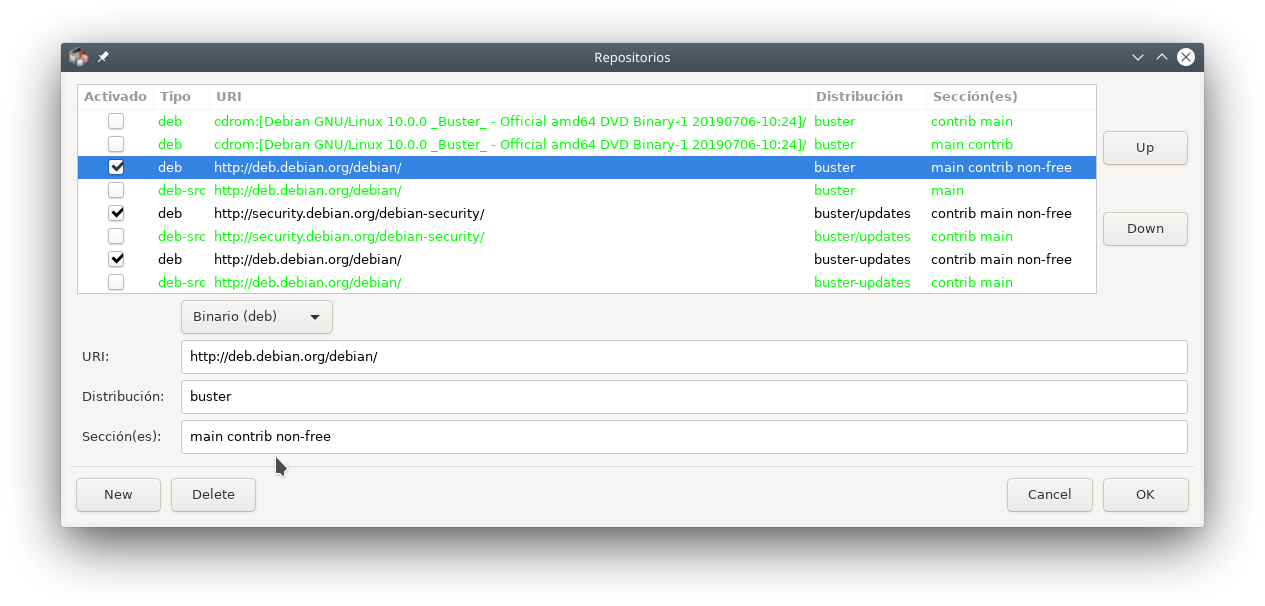Toggle the pin window icon
1265x606 pixels.
point(103,57)
